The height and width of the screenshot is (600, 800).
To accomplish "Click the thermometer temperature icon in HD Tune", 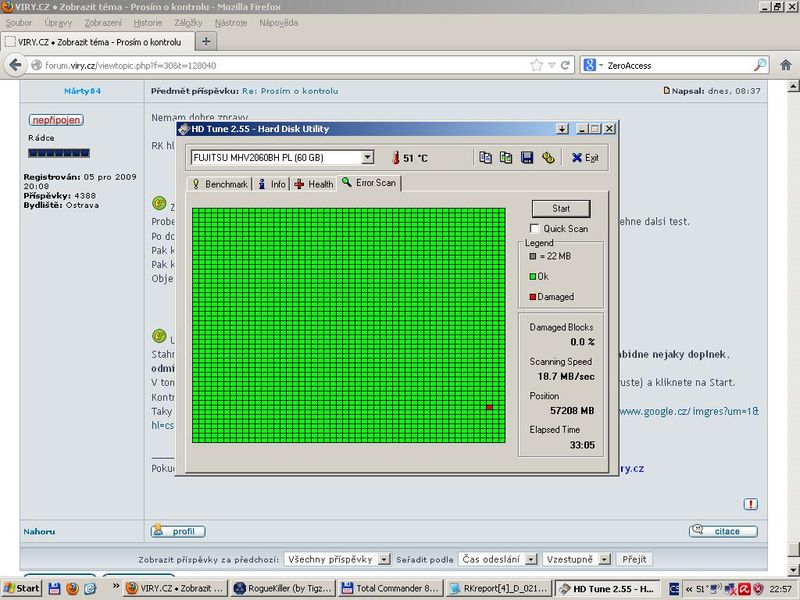I will pyautogui.click(x=395, y=158).
